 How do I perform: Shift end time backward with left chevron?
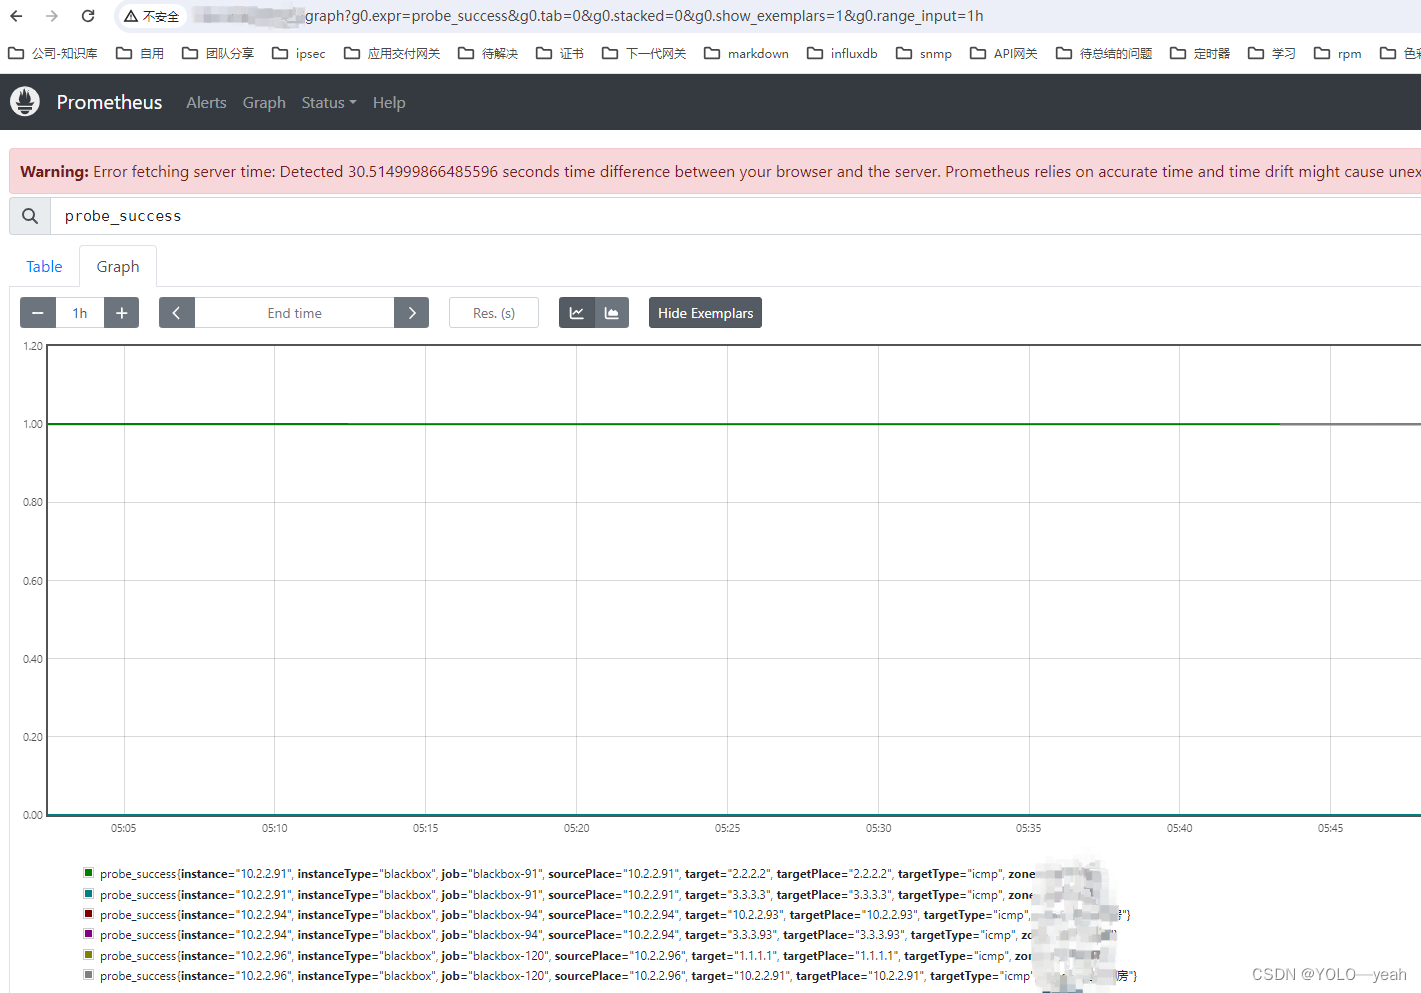[x=177, y=313]
